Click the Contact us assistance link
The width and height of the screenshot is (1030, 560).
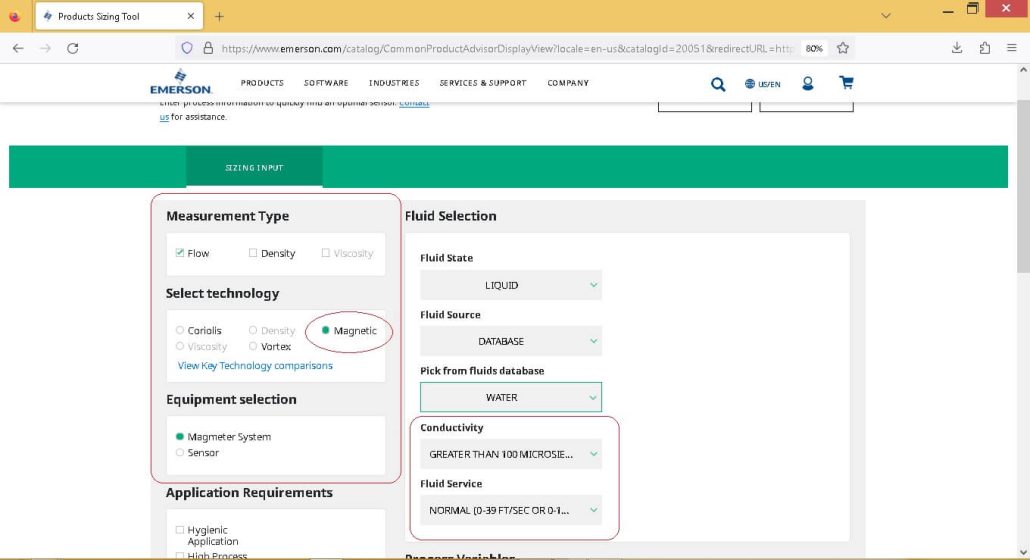click(414, 104)
